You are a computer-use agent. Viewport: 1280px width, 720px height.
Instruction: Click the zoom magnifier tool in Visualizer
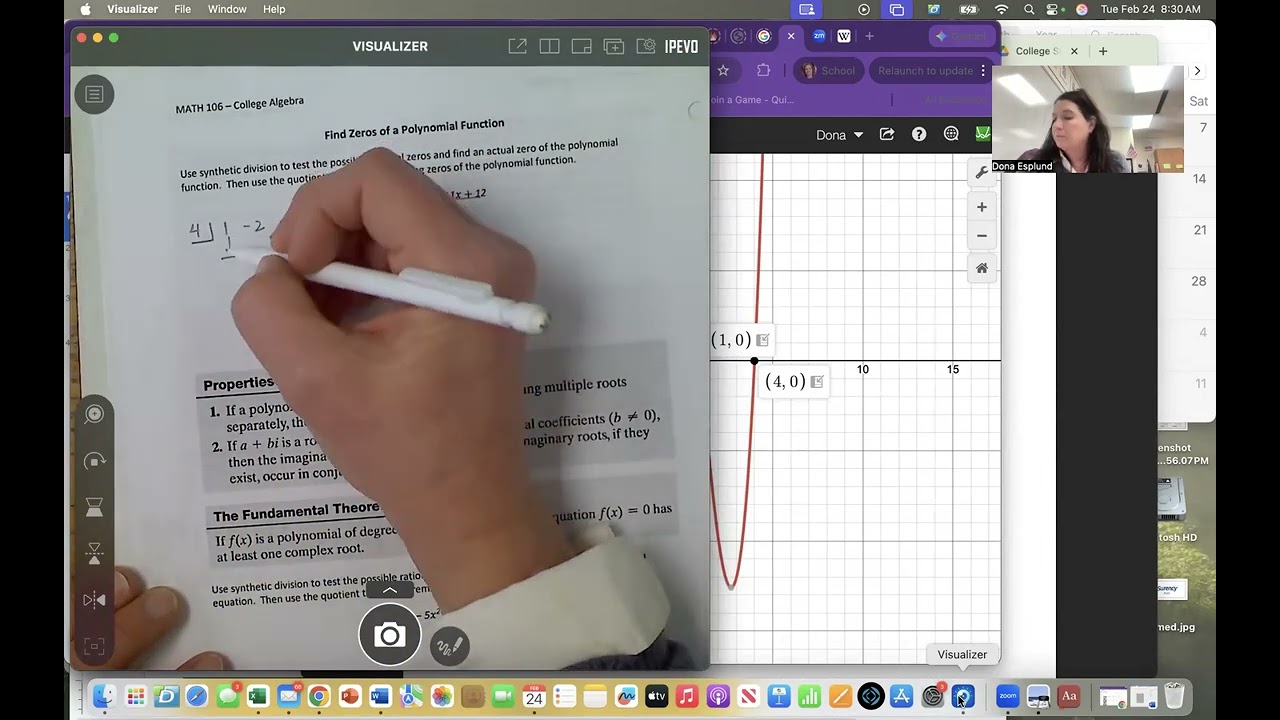pos(94,414)
